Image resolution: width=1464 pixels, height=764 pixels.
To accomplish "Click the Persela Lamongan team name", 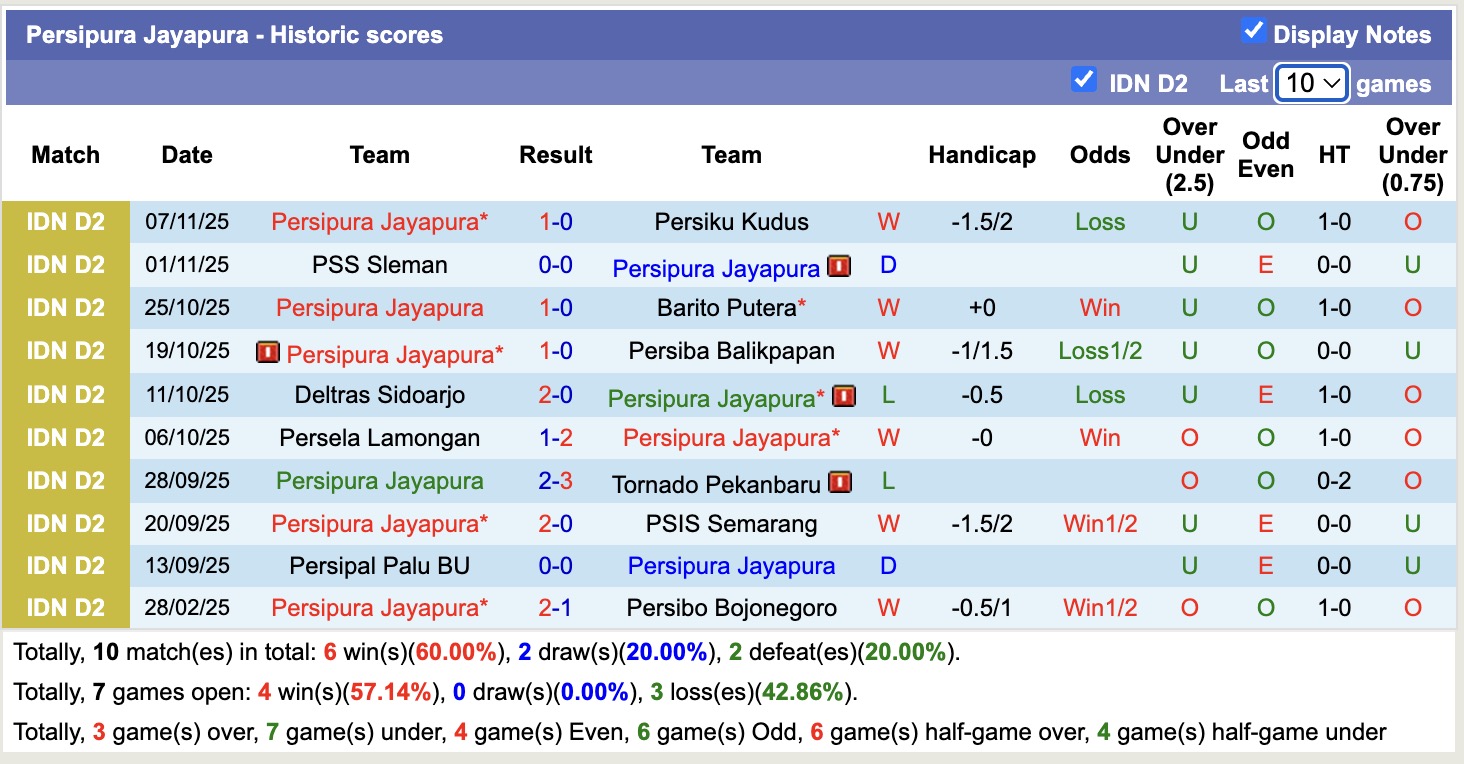I will point(379,438).
